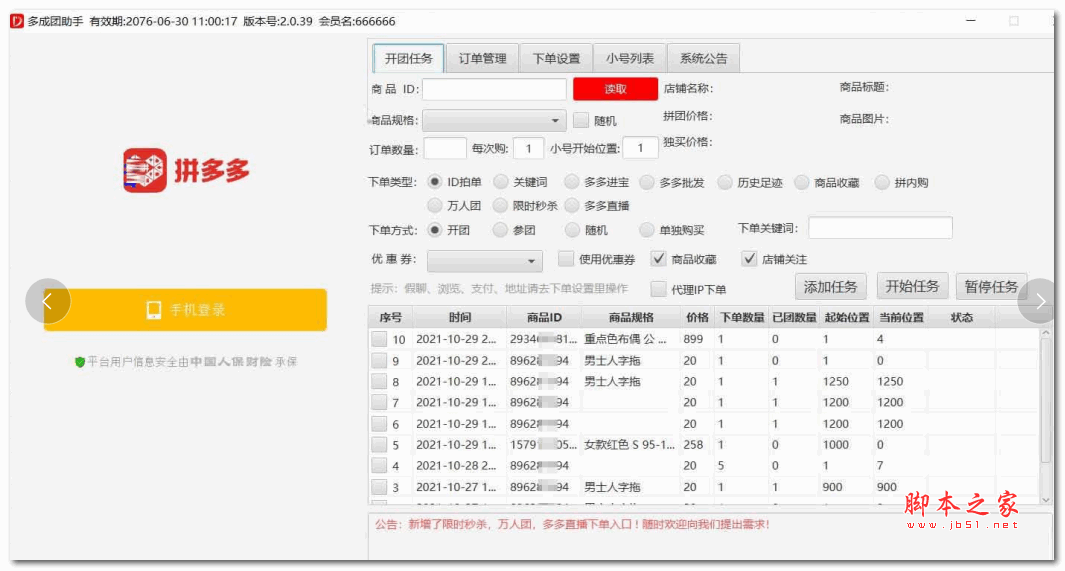1065x571 pixels.
Task: Go to previous slide with left arrow
Action: tap(48, 301)
